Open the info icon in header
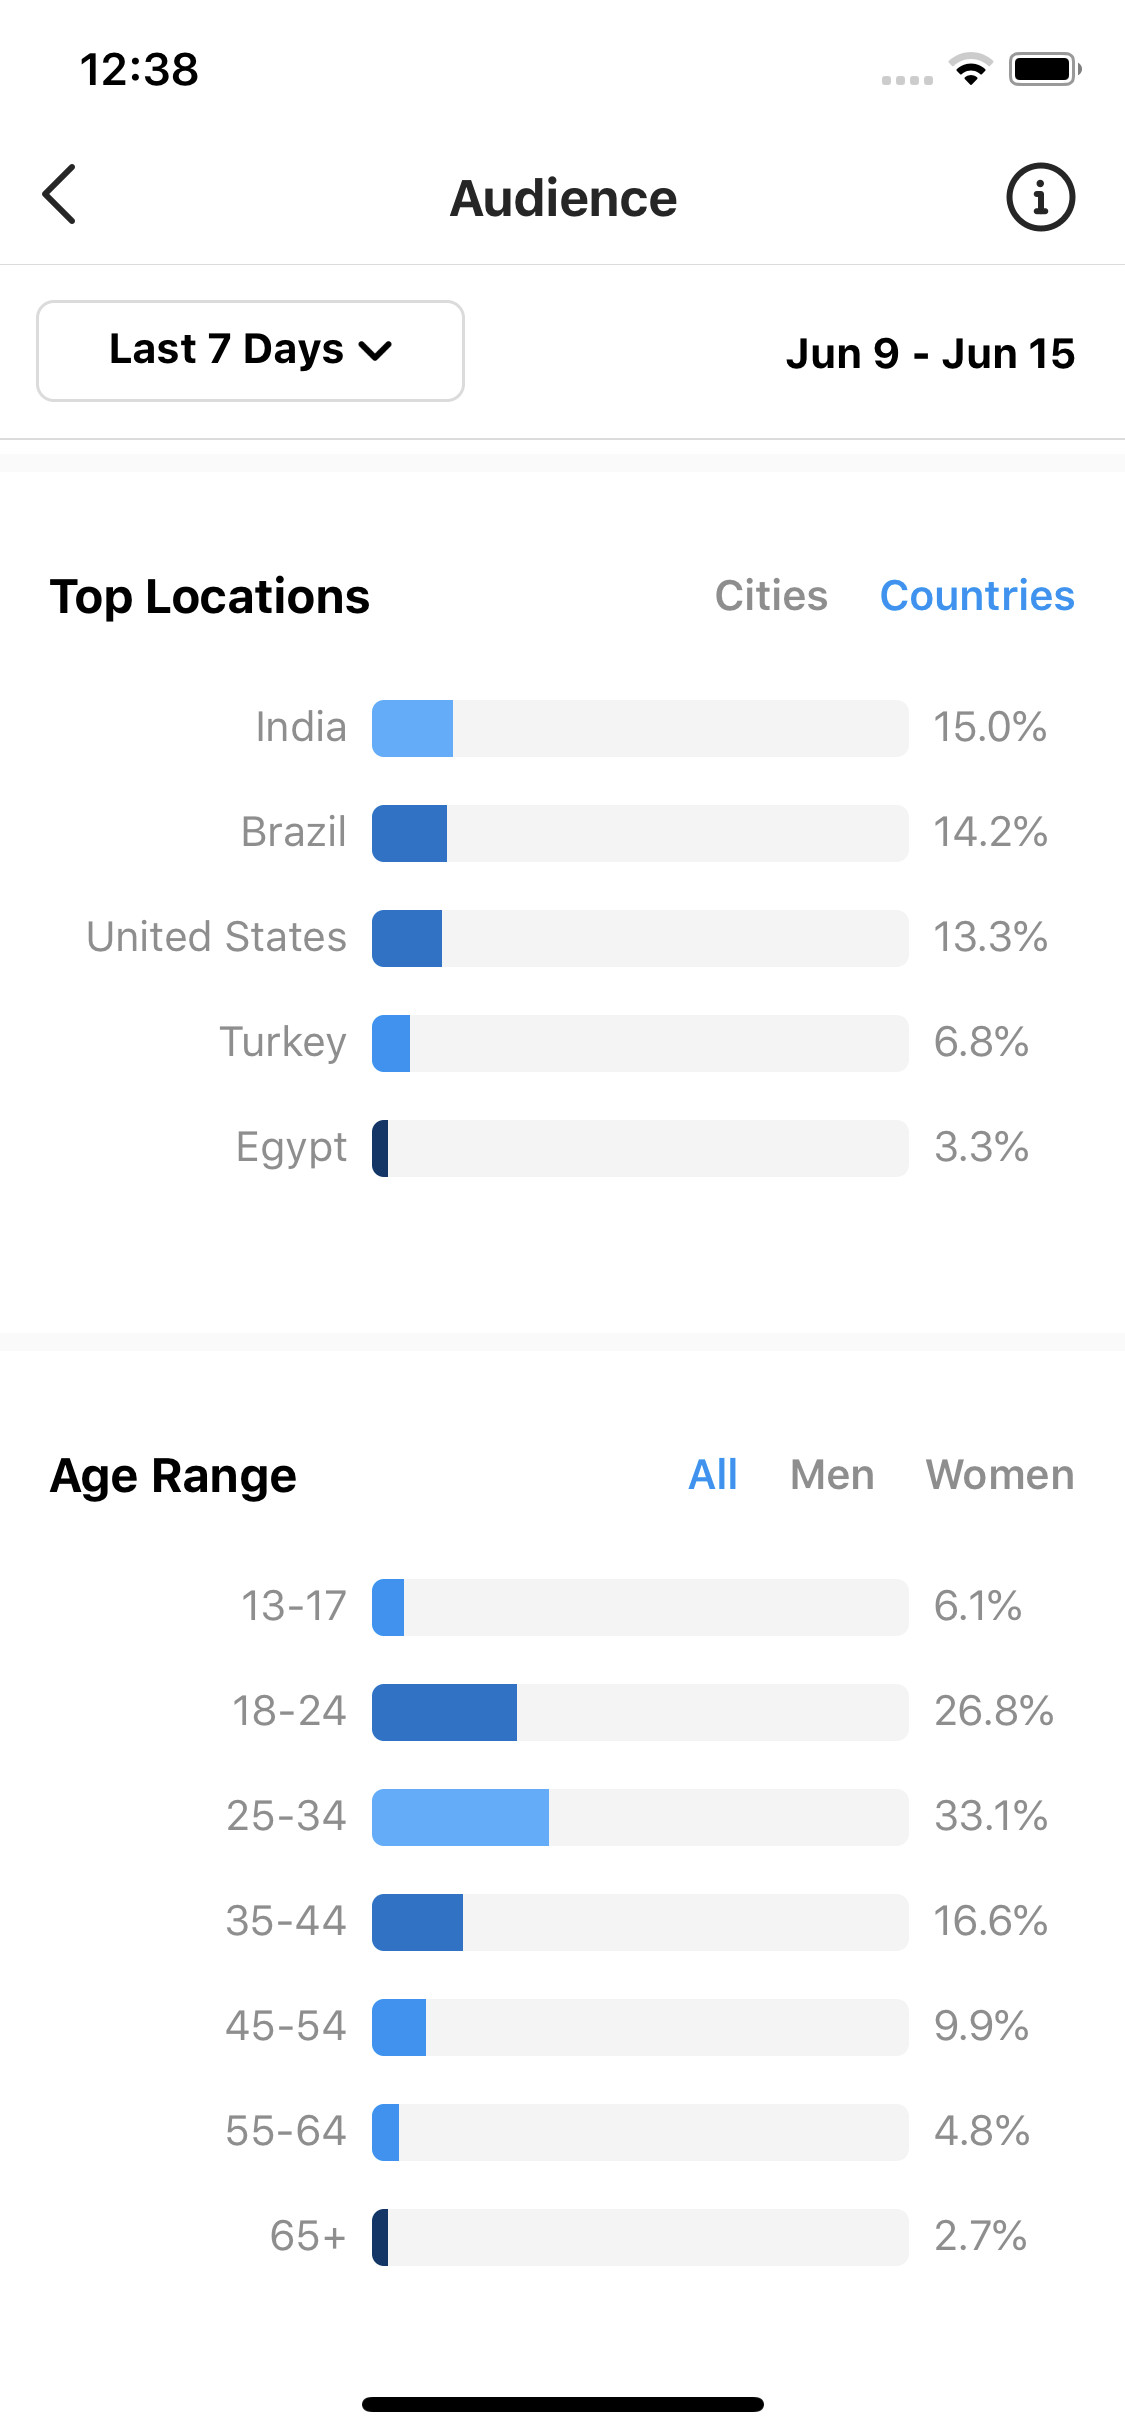1125x2436 pixels. coord(1040,197)
